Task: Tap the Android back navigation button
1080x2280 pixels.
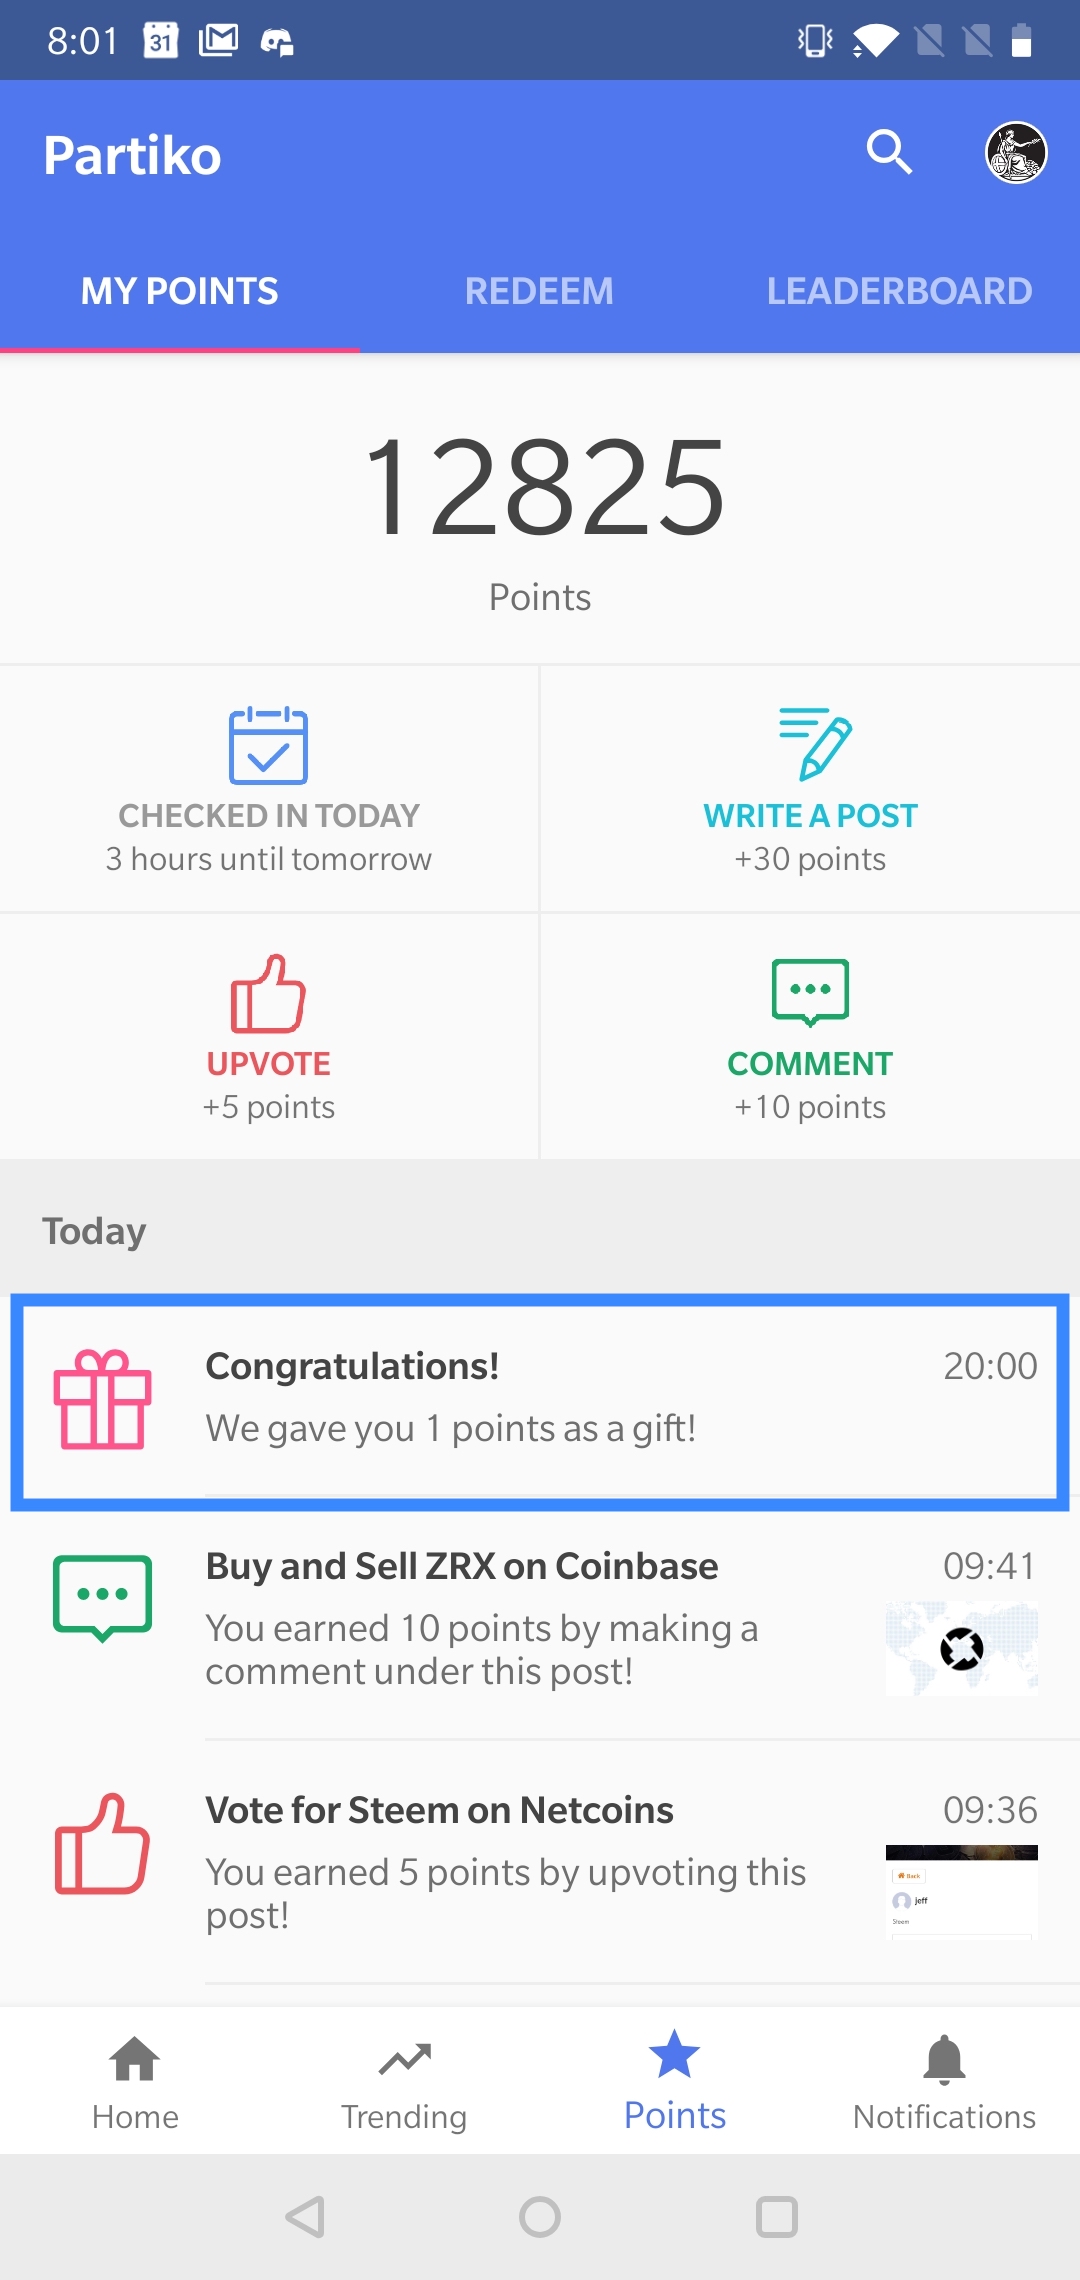Action: (305, 2216)
